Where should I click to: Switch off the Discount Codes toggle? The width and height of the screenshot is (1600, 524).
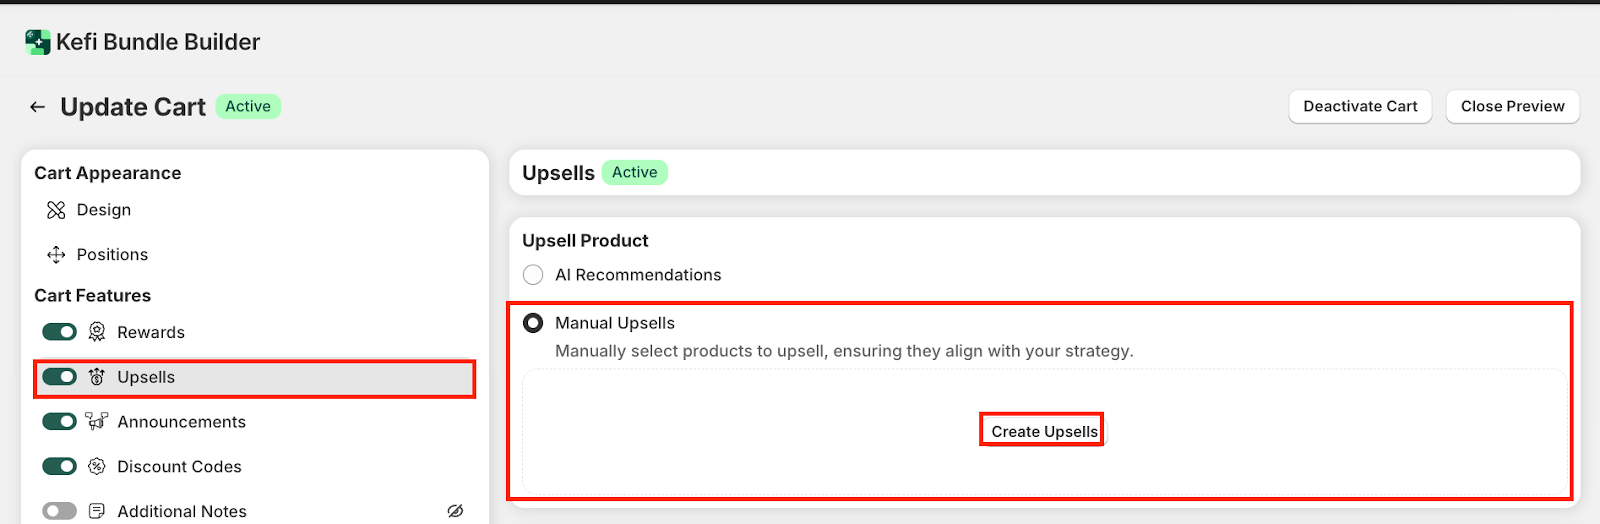pyautogui.click(x=59, y=466)
